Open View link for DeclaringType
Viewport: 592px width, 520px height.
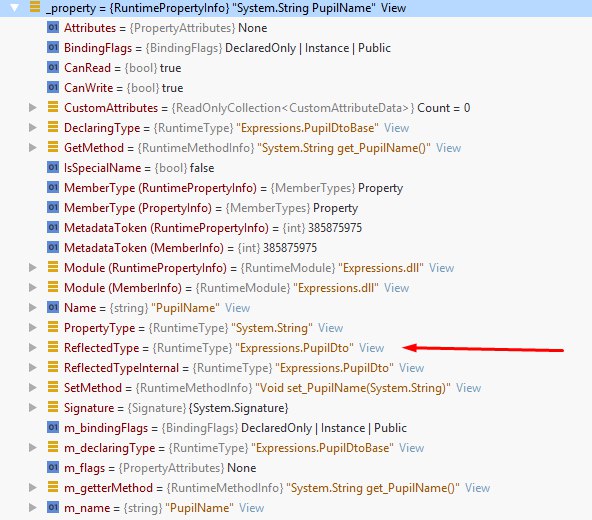[396, 128]
